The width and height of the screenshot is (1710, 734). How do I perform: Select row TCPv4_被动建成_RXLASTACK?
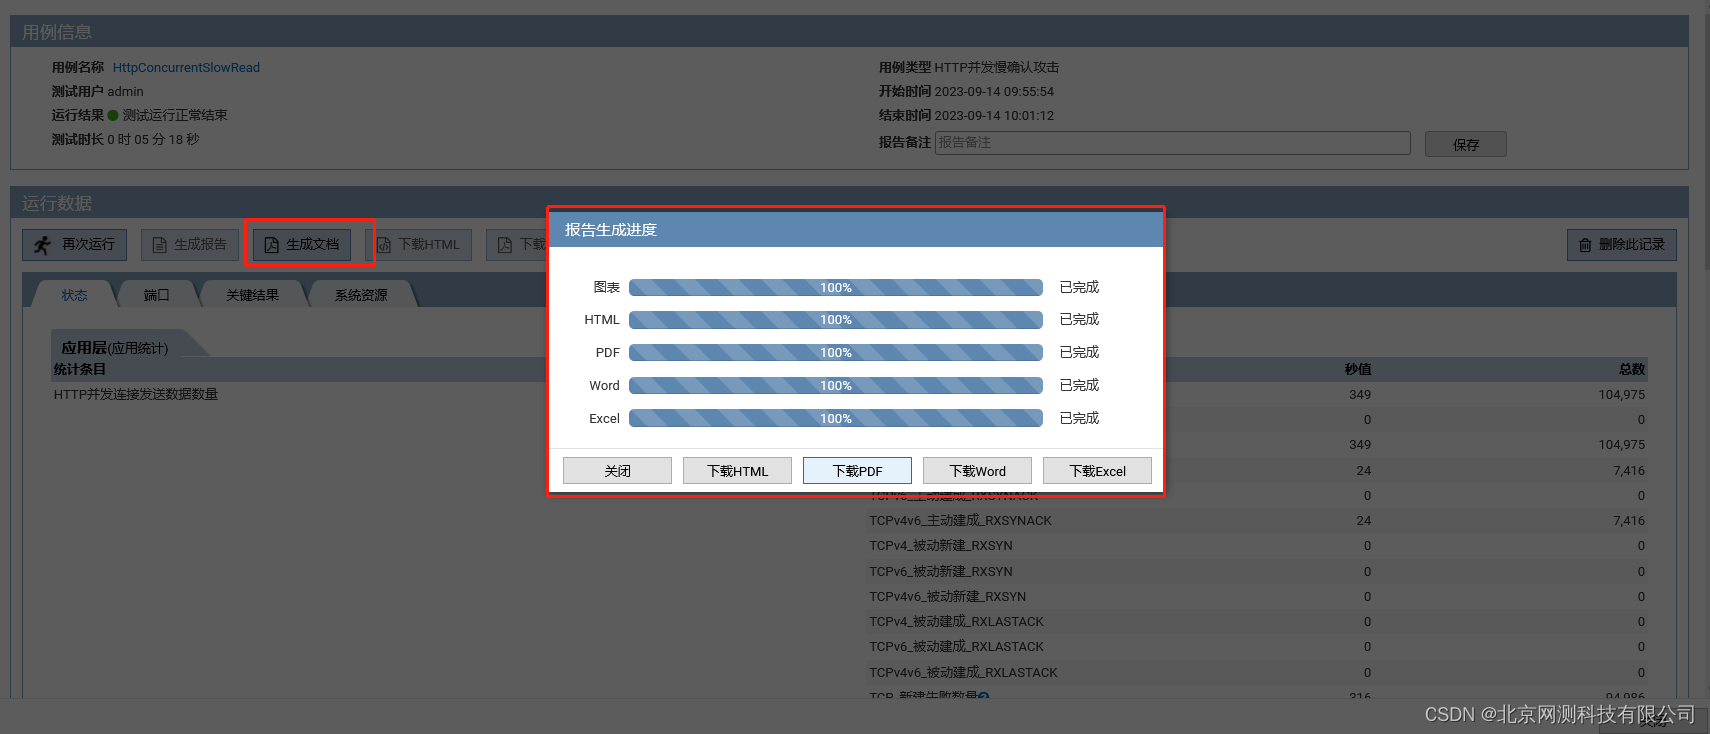[1257, 622]
